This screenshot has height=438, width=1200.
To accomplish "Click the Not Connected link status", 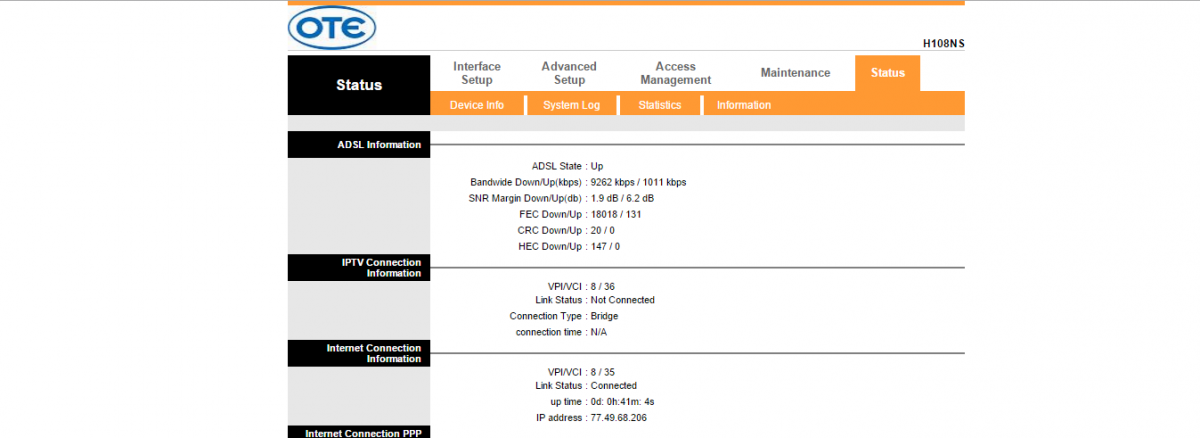I will tap(623, 300).
